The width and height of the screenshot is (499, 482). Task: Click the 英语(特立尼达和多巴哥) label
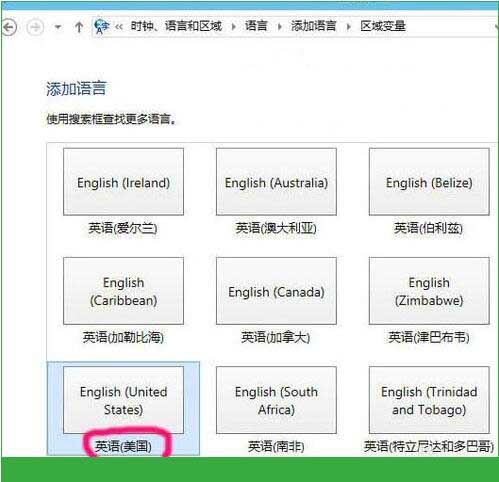click(x=429, y=446)
